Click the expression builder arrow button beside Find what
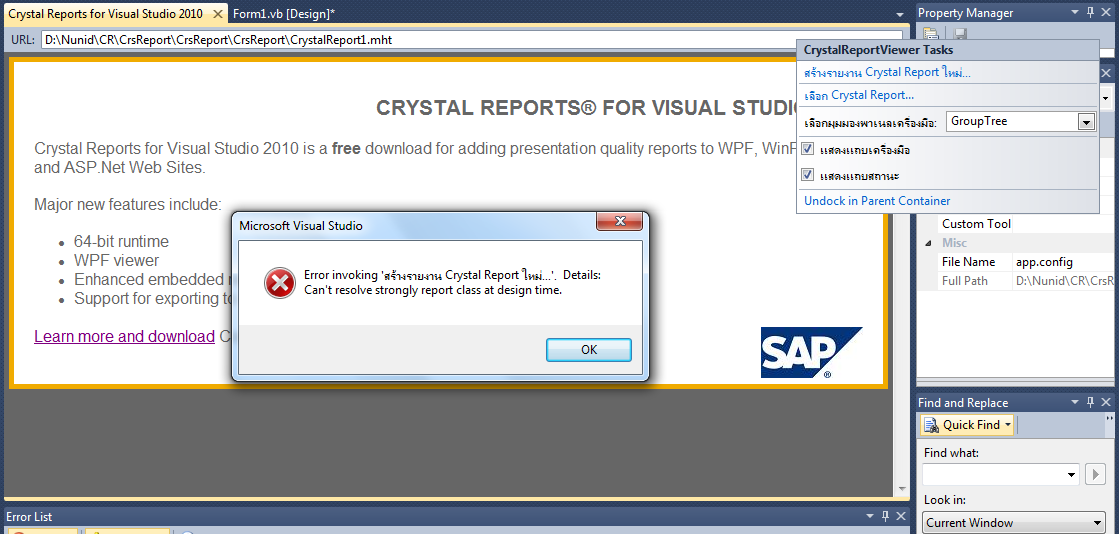This screenshot has width=1119, height=534. click(1095, 474)
